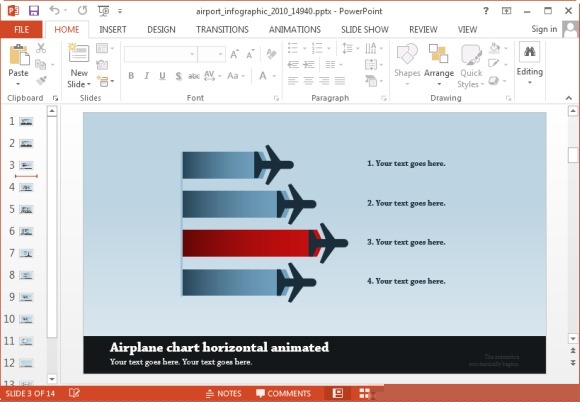Click the Undo arrow icon

click(x=54, y=11)
